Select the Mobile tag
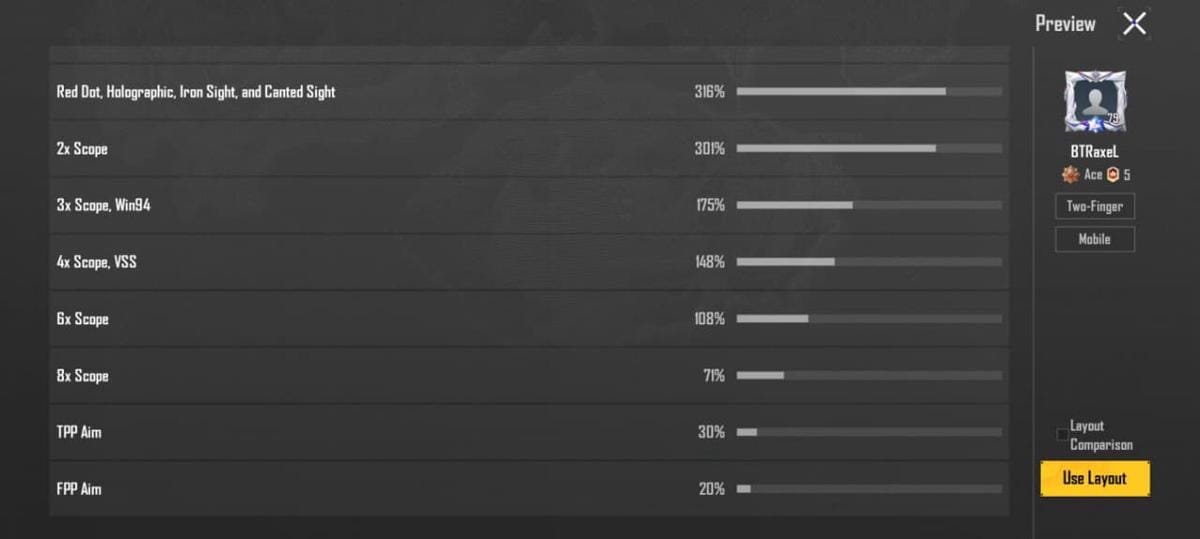Image resolution: width=1200 pixels, height=539 pixels. (x=1094, y=240)
